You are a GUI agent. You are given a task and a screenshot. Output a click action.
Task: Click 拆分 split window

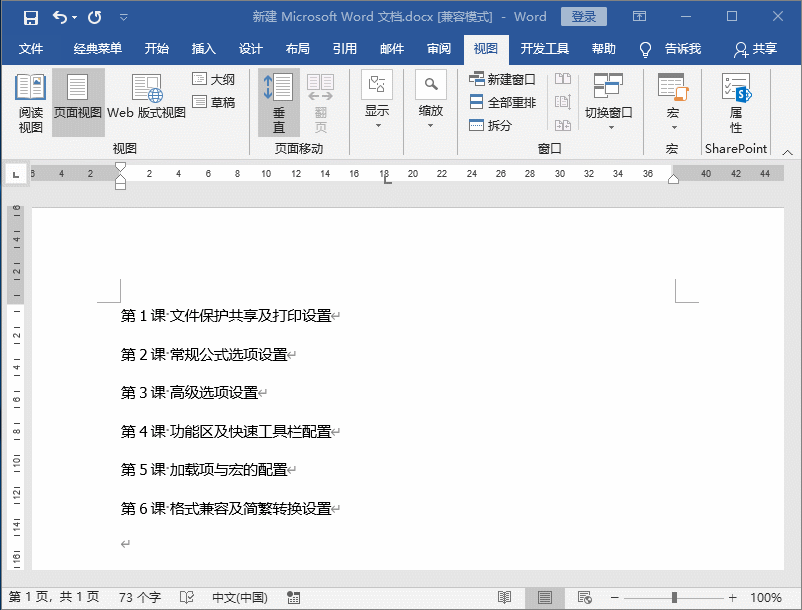pos(490,125)
